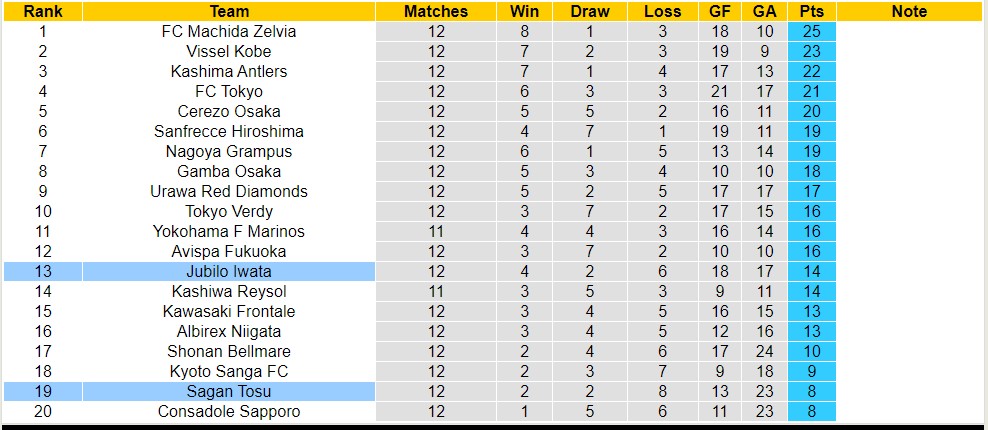Image resolution: width=988 pixels, height=430 pixels.
Task: Select Urawa Red Diamonds team name
Action: pos(229,191)
